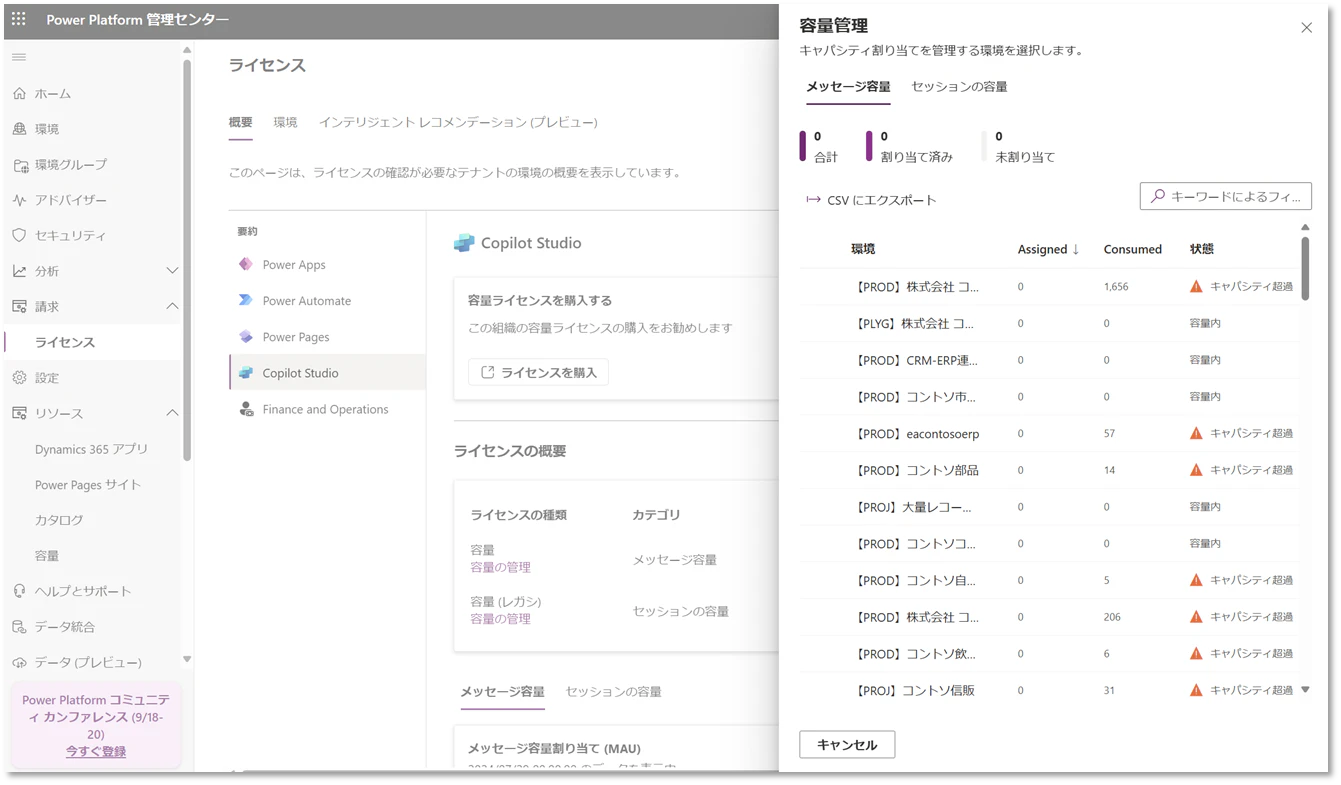
Task: Expand the 分析 section chevron
Action: point(172,271)
